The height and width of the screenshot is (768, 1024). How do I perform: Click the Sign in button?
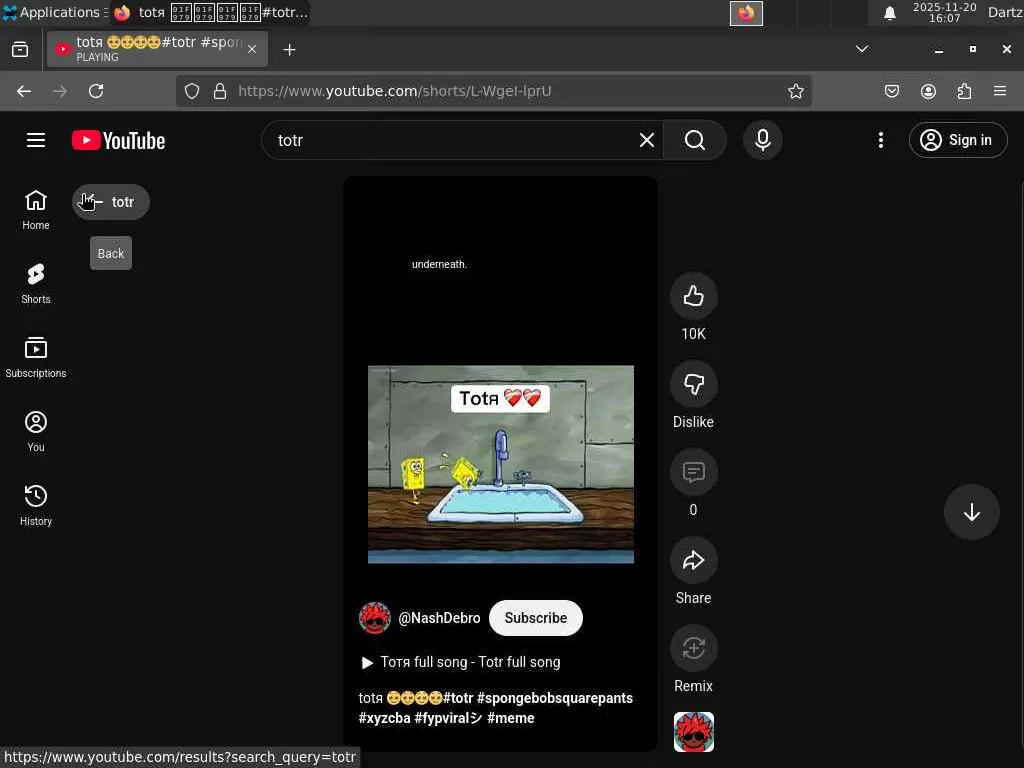coord(957,140)
